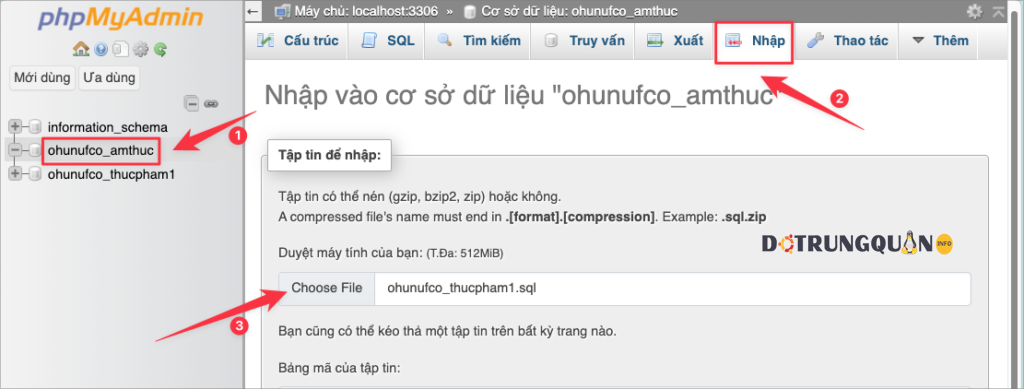The image size is (1024, 389).
Task: Hide navigation panel with the left arrow button
Action: click(253, 11)
